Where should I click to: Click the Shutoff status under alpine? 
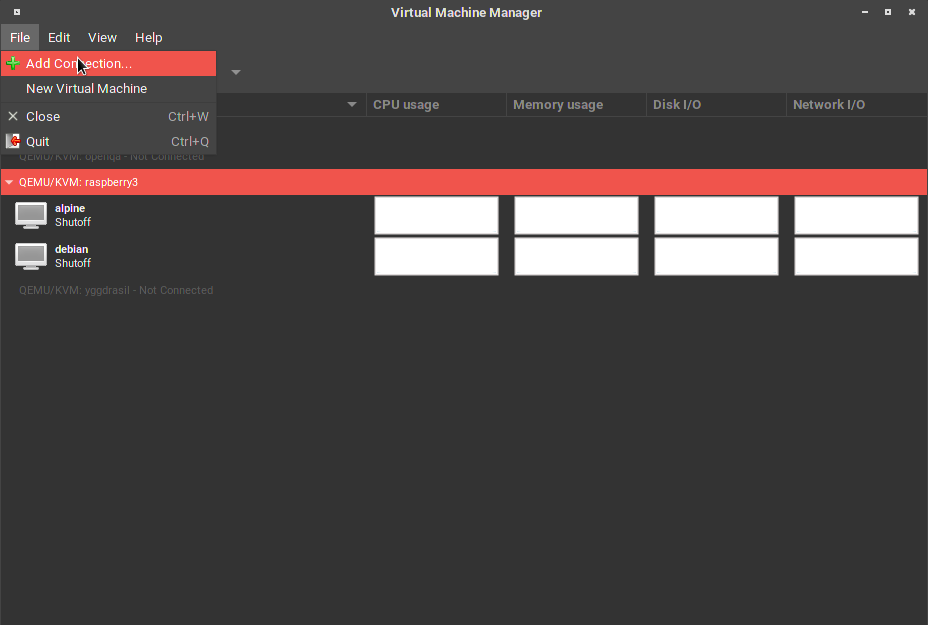(73, 223)
